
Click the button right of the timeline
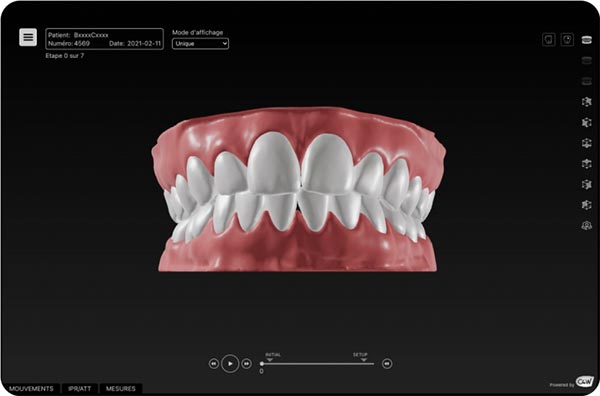pos(387,363)
